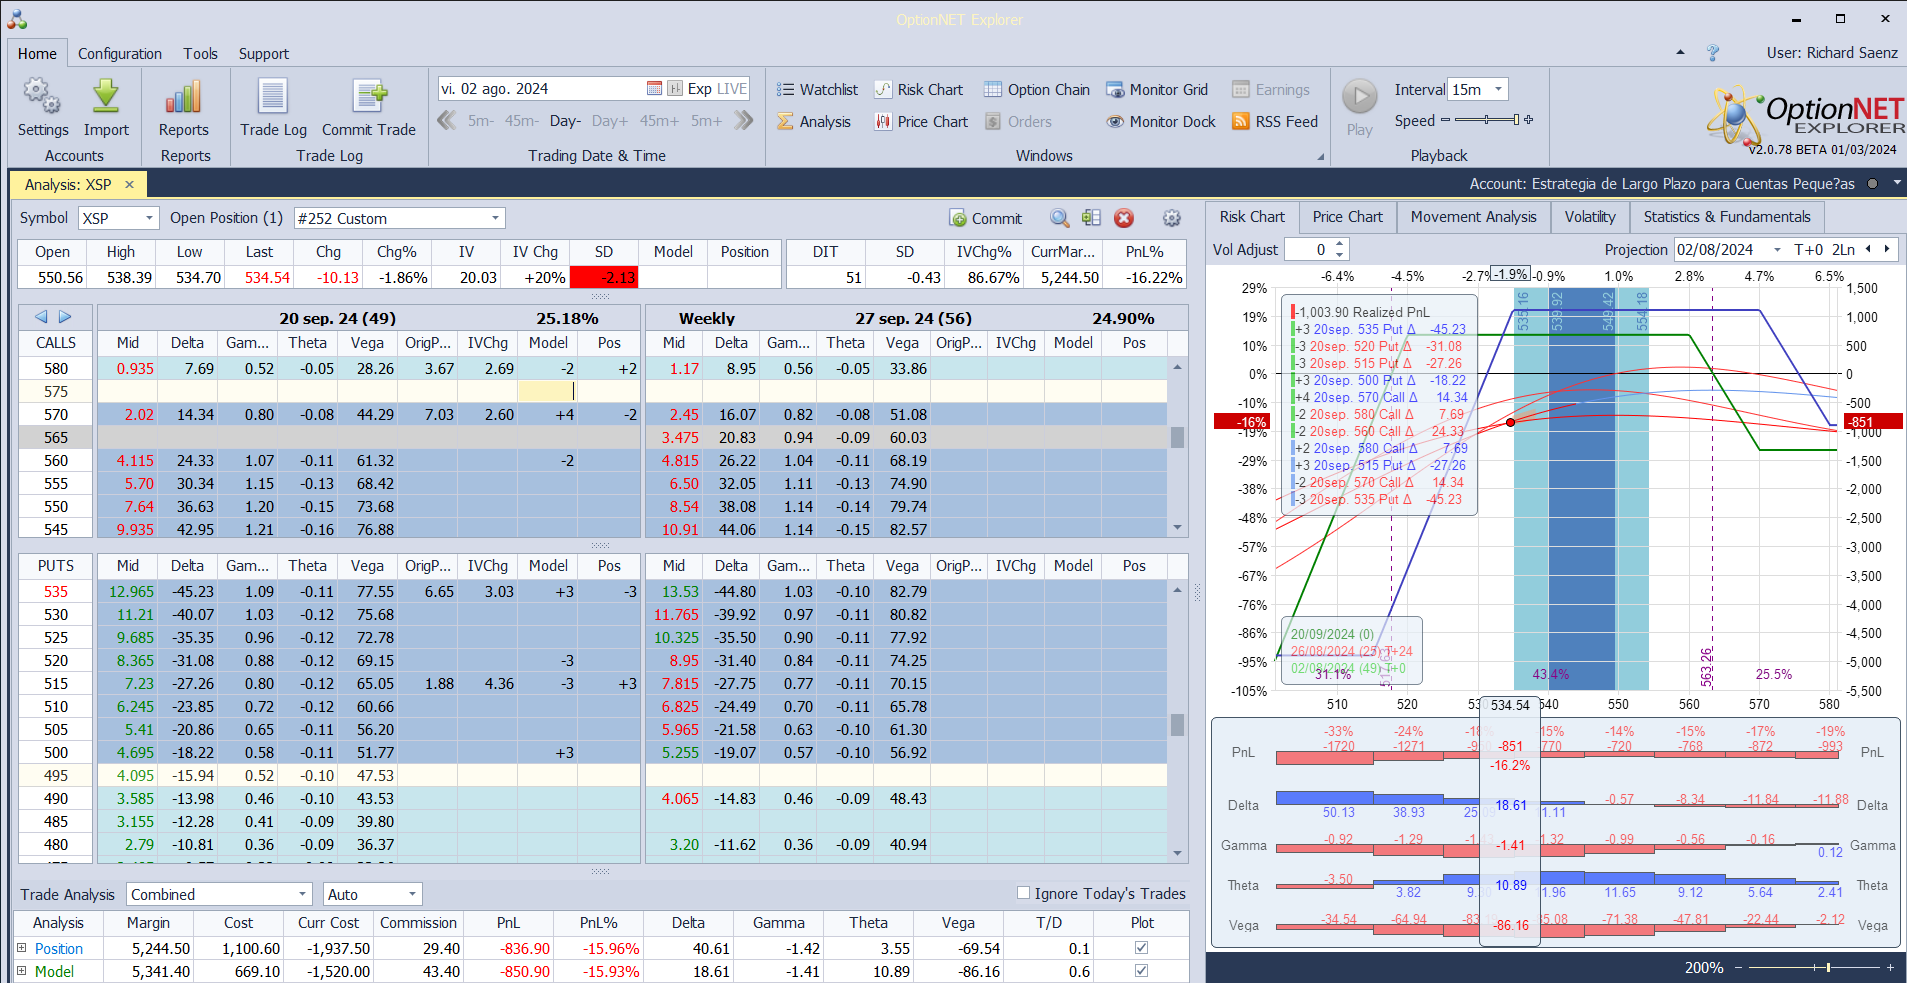This screenshot has height=983, width=1907.
Task: Click the Model link in analysis table
Action: [54, 971]
